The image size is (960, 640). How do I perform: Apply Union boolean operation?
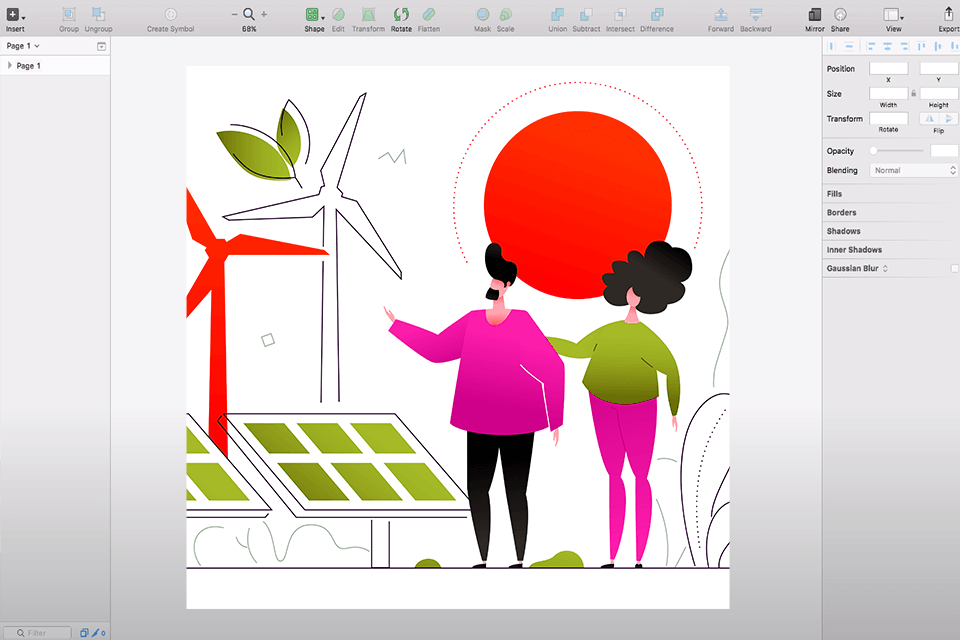pos(557,15)
